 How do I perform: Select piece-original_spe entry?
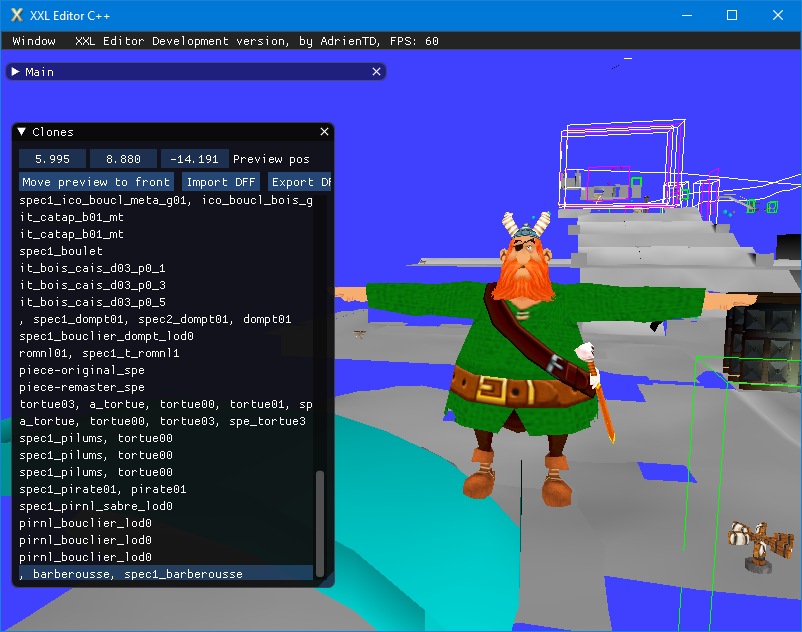coord(166,370)
